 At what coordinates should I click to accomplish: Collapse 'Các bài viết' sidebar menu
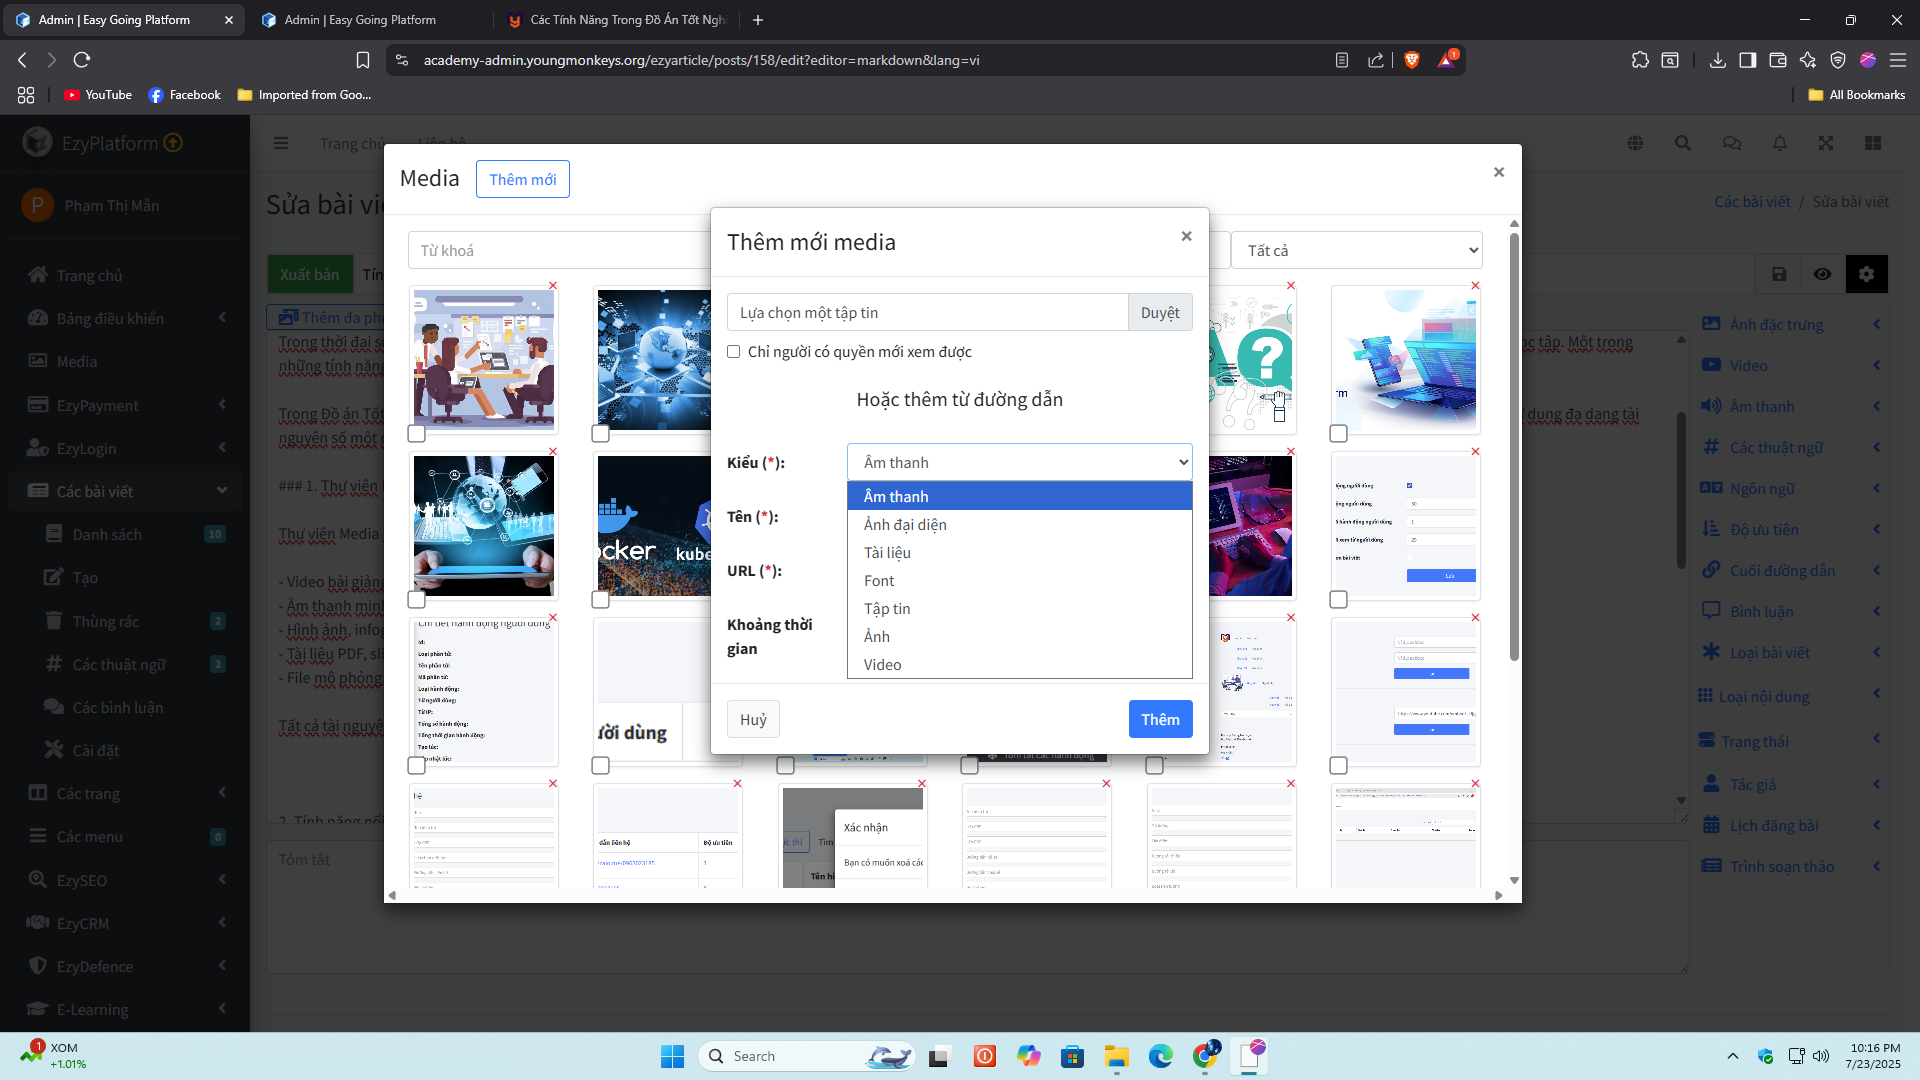click(125, 491)
